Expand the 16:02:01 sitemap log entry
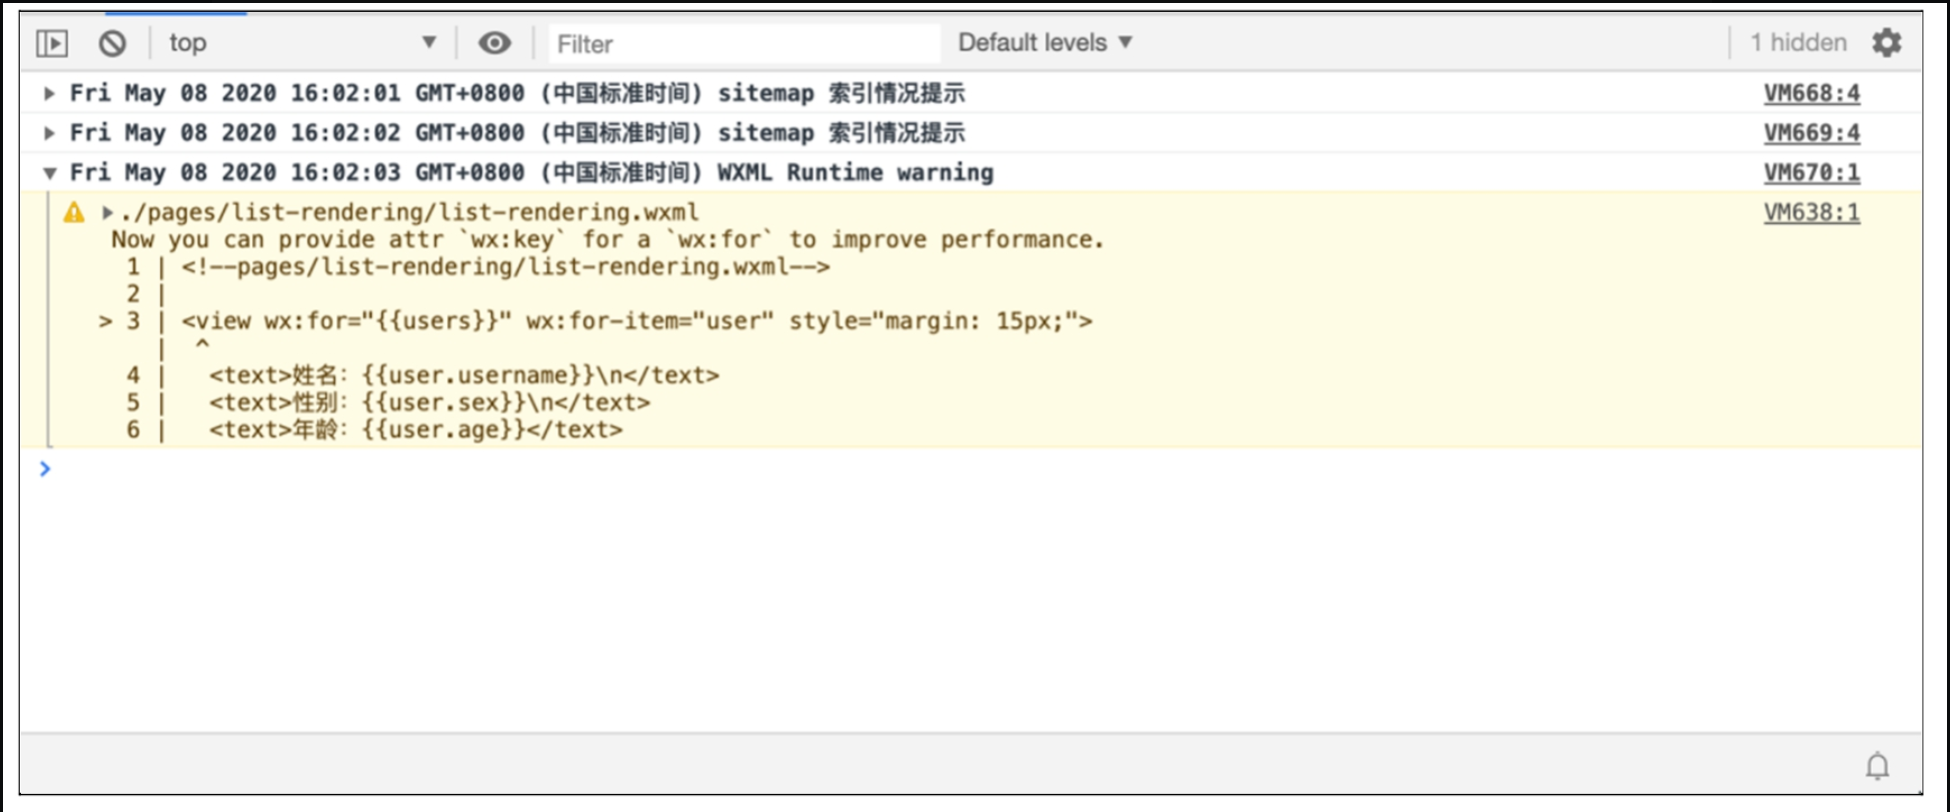Image resolution: width=1950 pixels, height=812 pixels. pos(49,93)
